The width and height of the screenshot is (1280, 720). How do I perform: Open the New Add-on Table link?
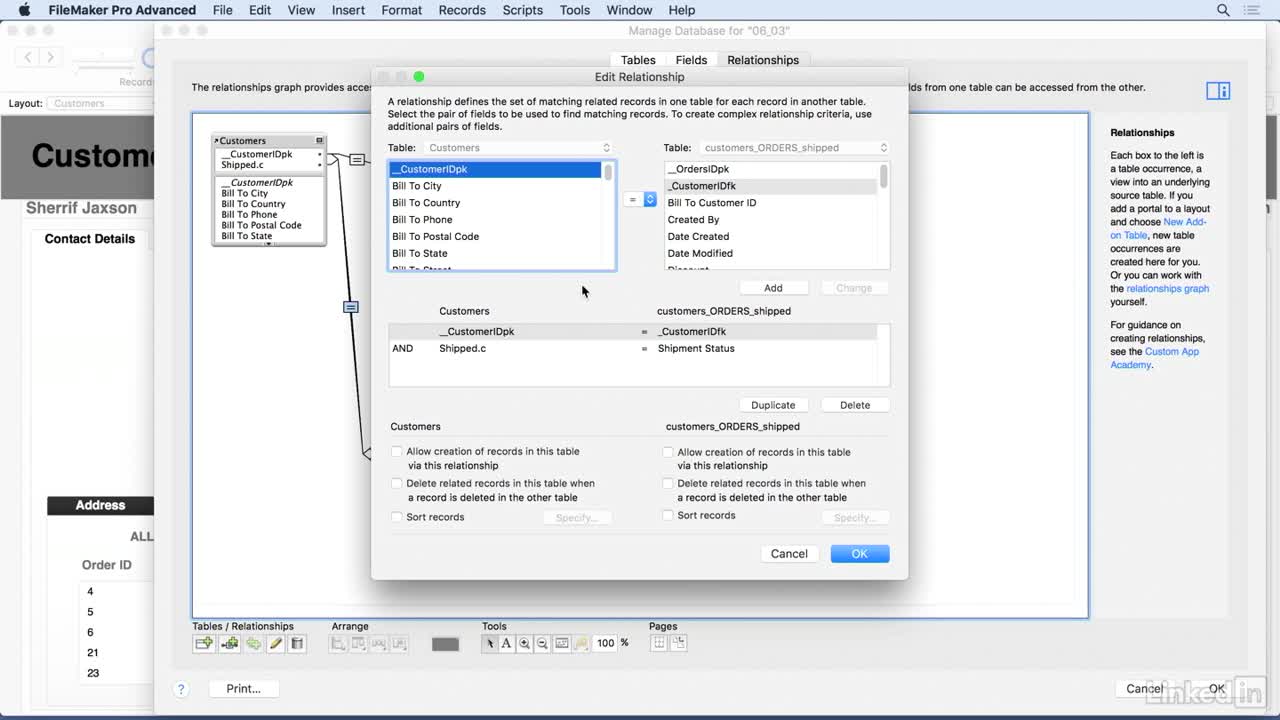pos(1158,228)
